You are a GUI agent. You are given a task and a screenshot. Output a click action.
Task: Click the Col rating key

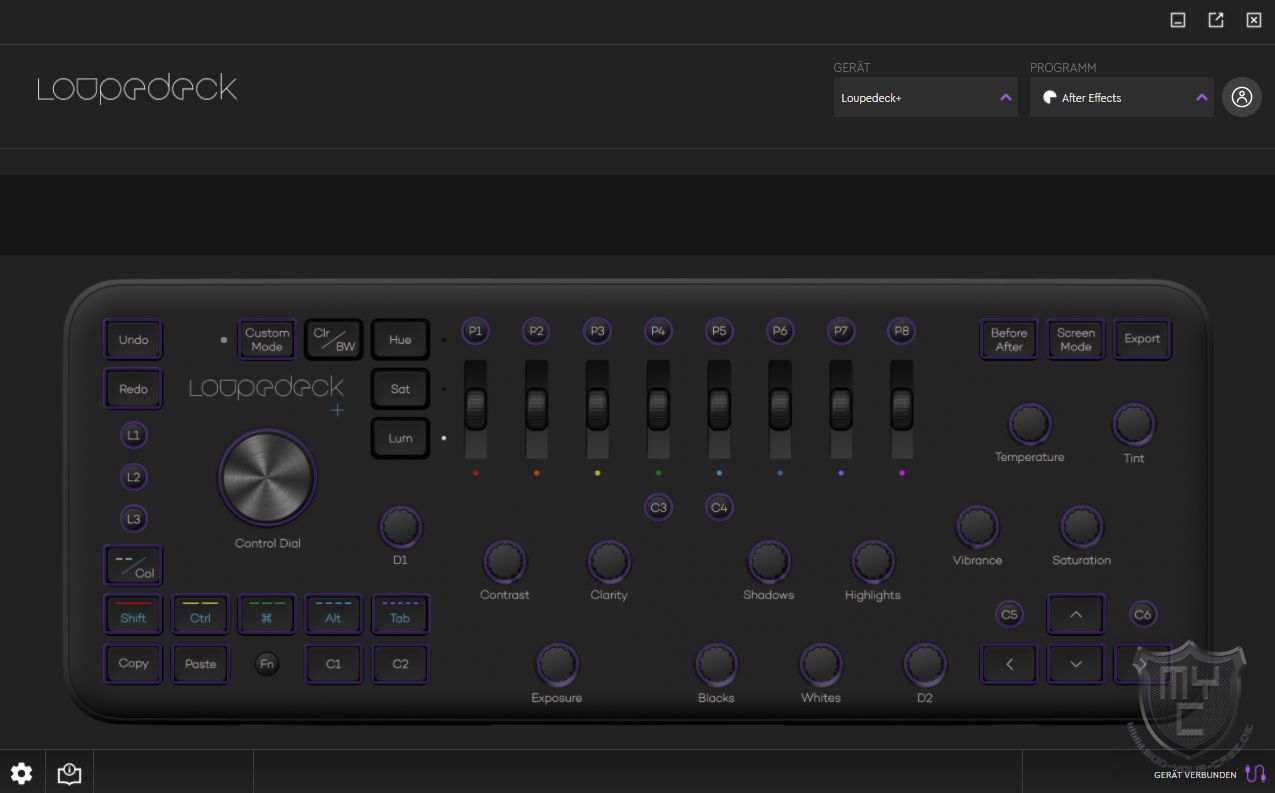[133, 566]
